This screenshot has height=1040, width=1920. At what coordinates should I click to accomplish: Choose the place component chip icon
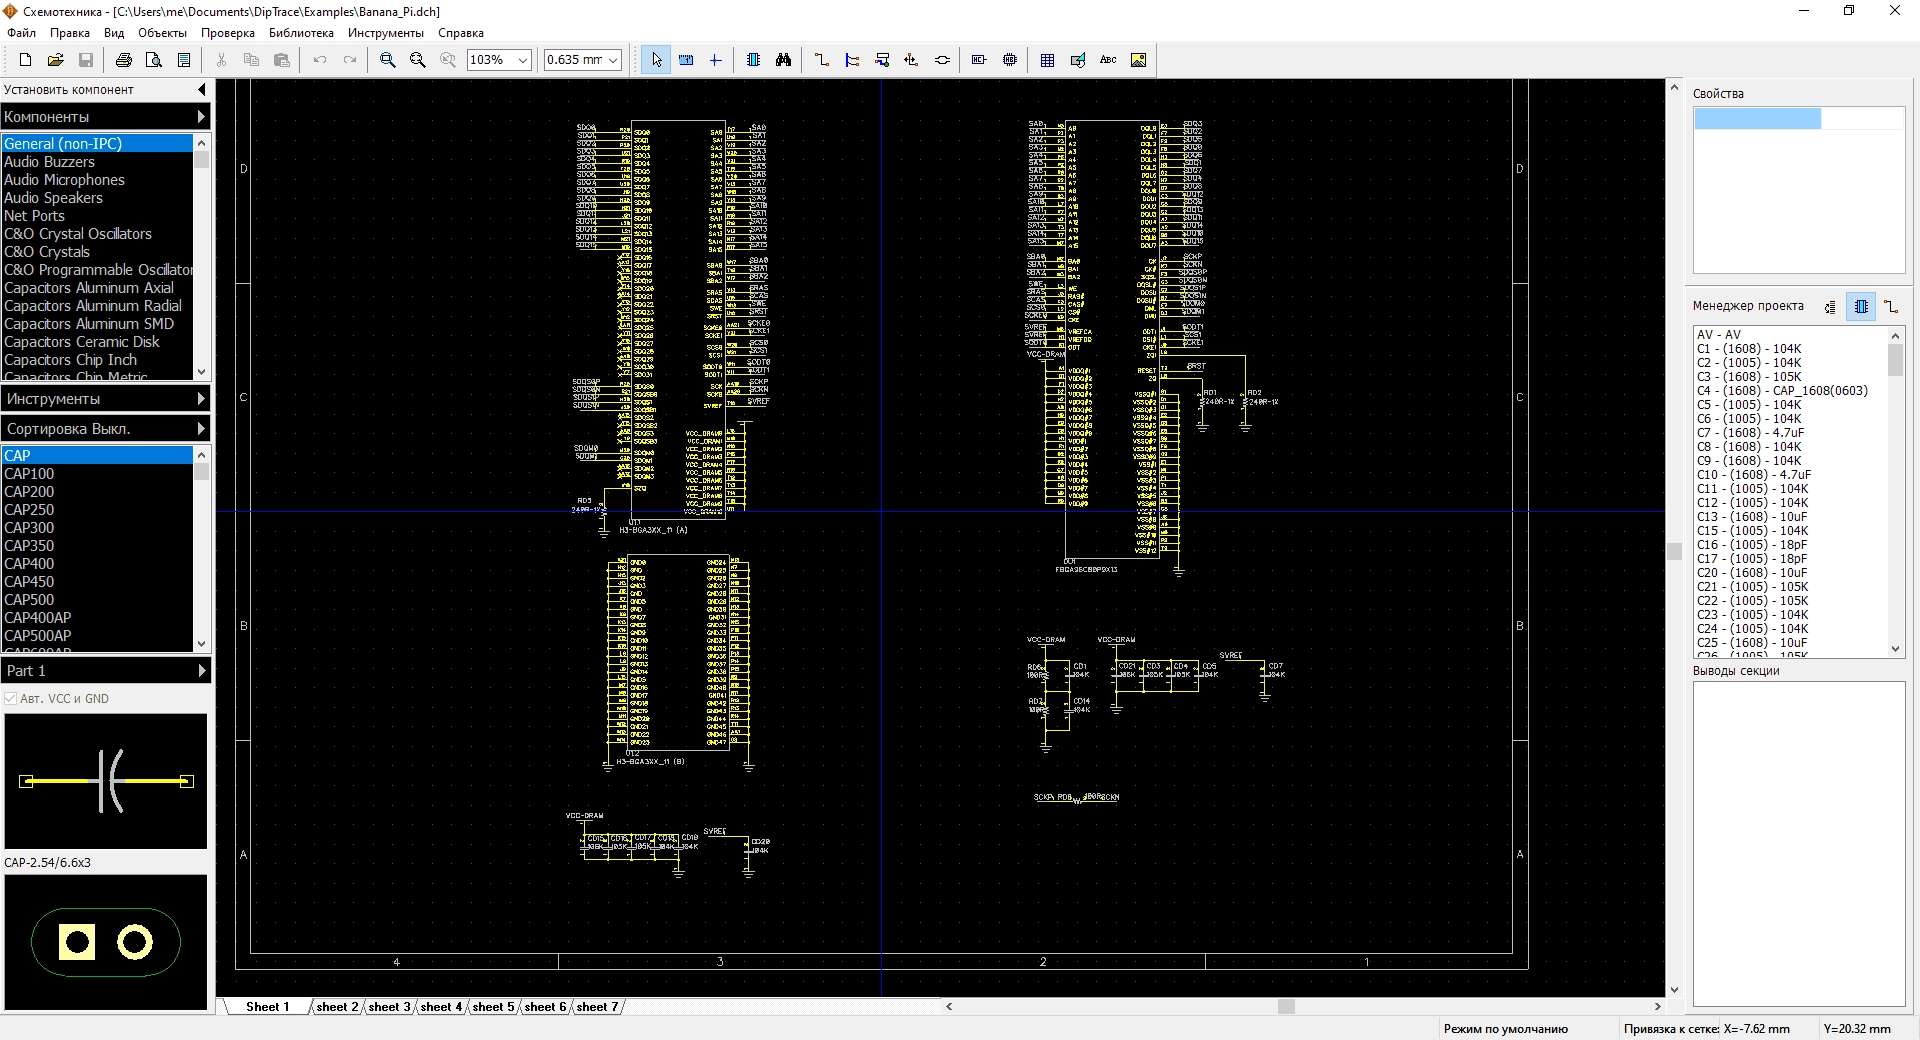point(753,60)
